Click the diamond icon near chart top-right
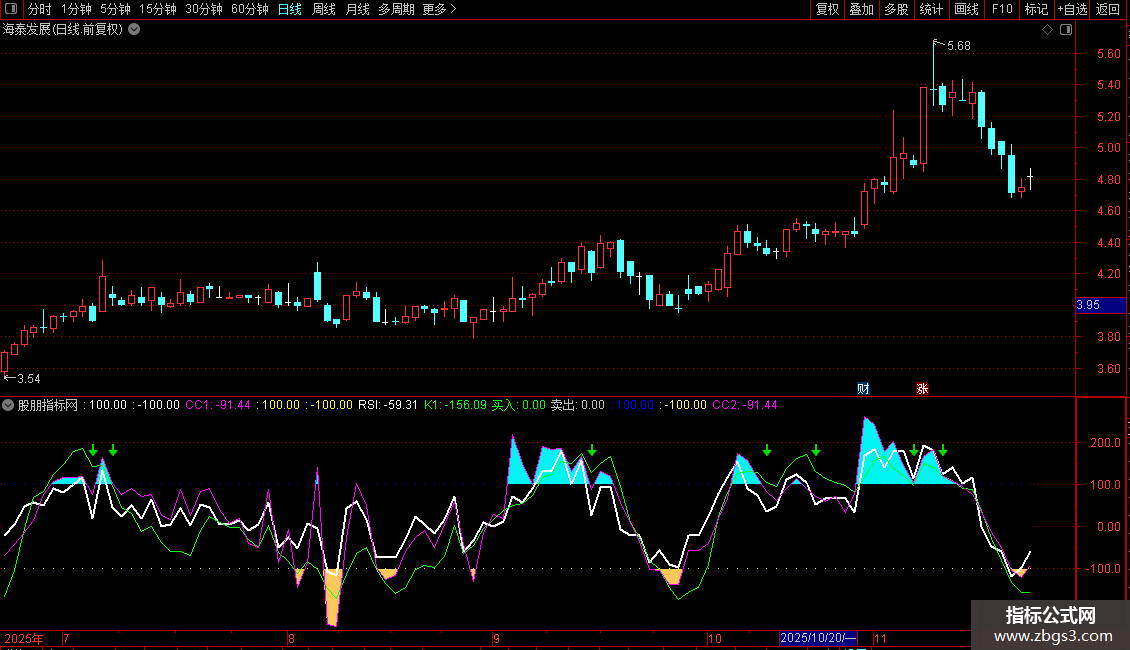The width and height of the screenshot is (1130, 650). click(x=1047, y=30)
